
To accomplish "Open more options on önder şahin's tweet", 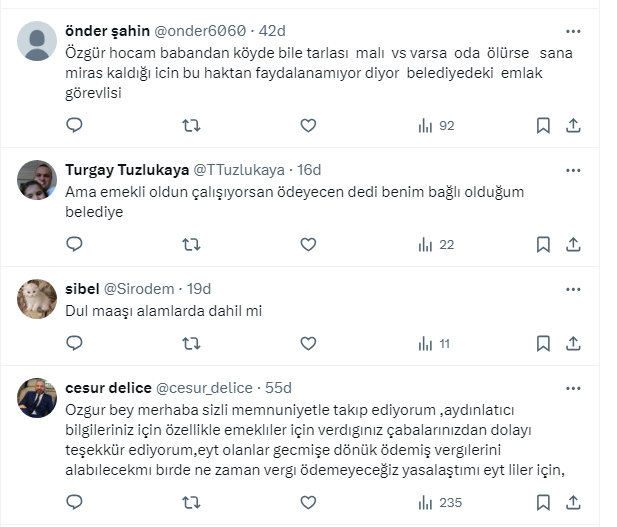I will click(x=572, y=31).
